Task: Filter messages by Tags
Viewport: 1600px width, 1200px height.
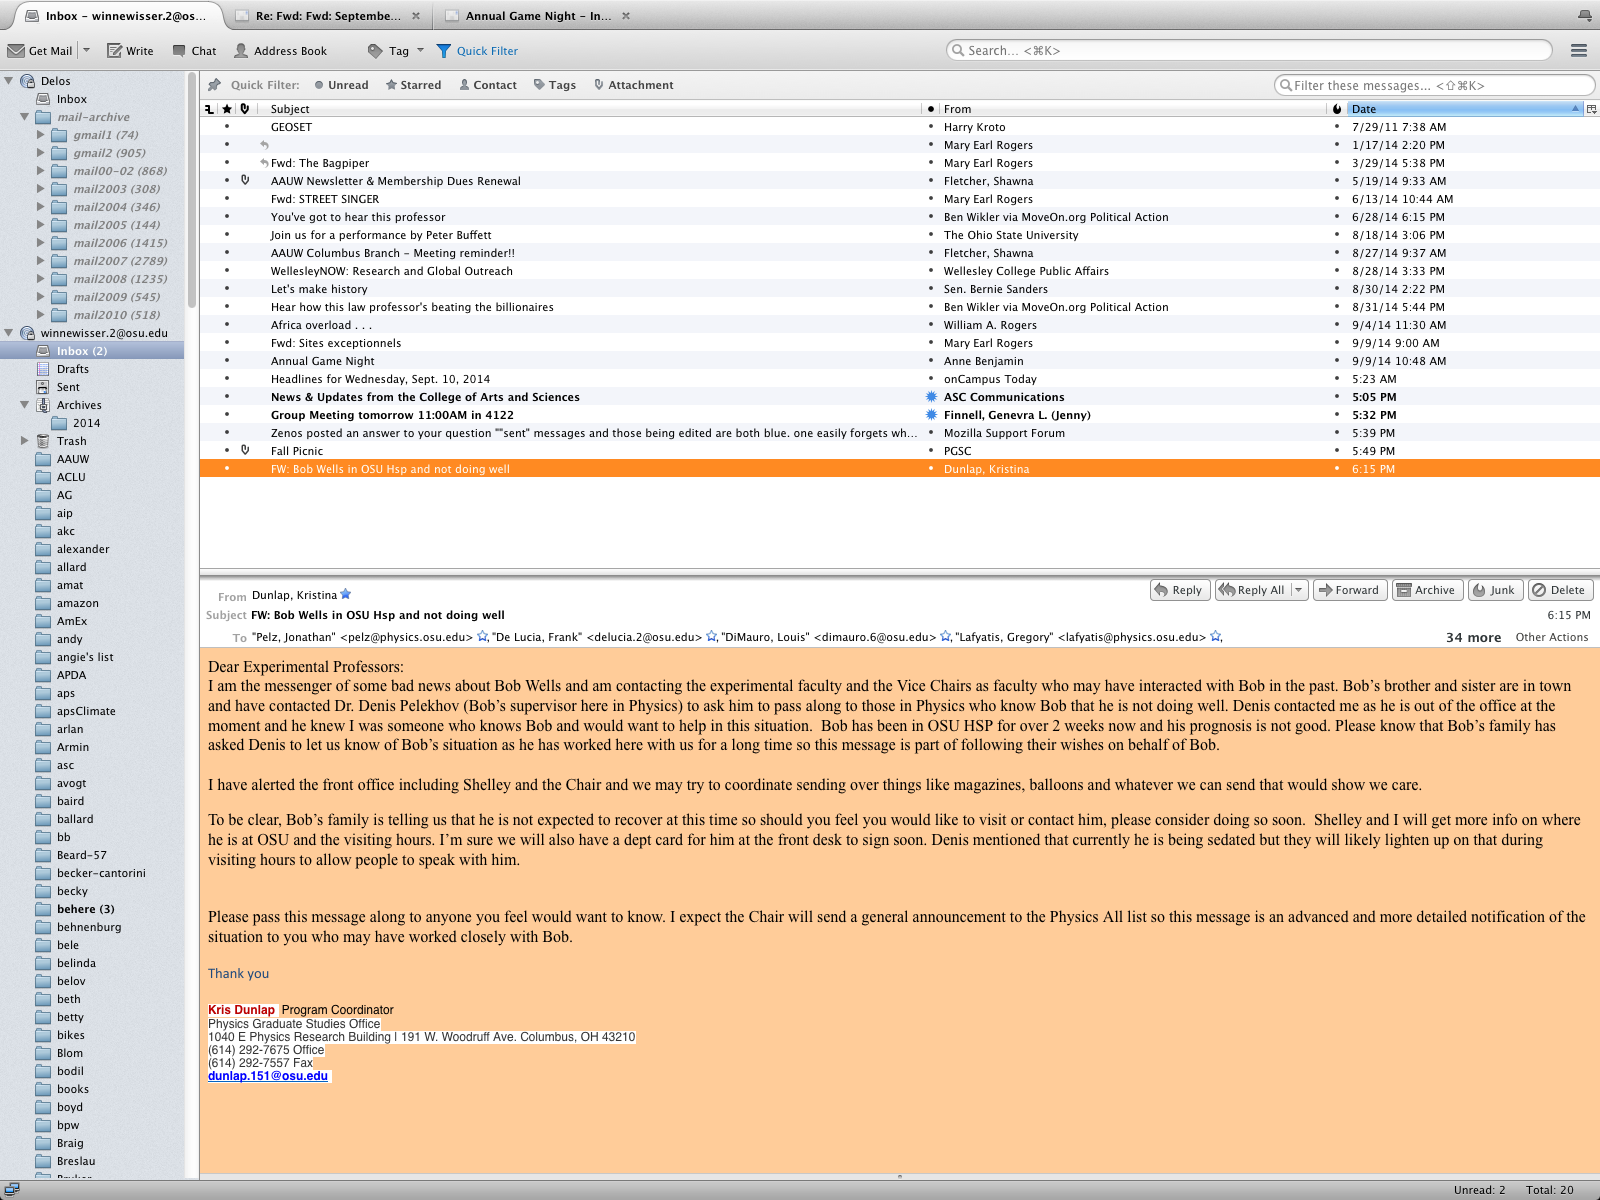Action: pyautogui.click(x=555, y=85)
